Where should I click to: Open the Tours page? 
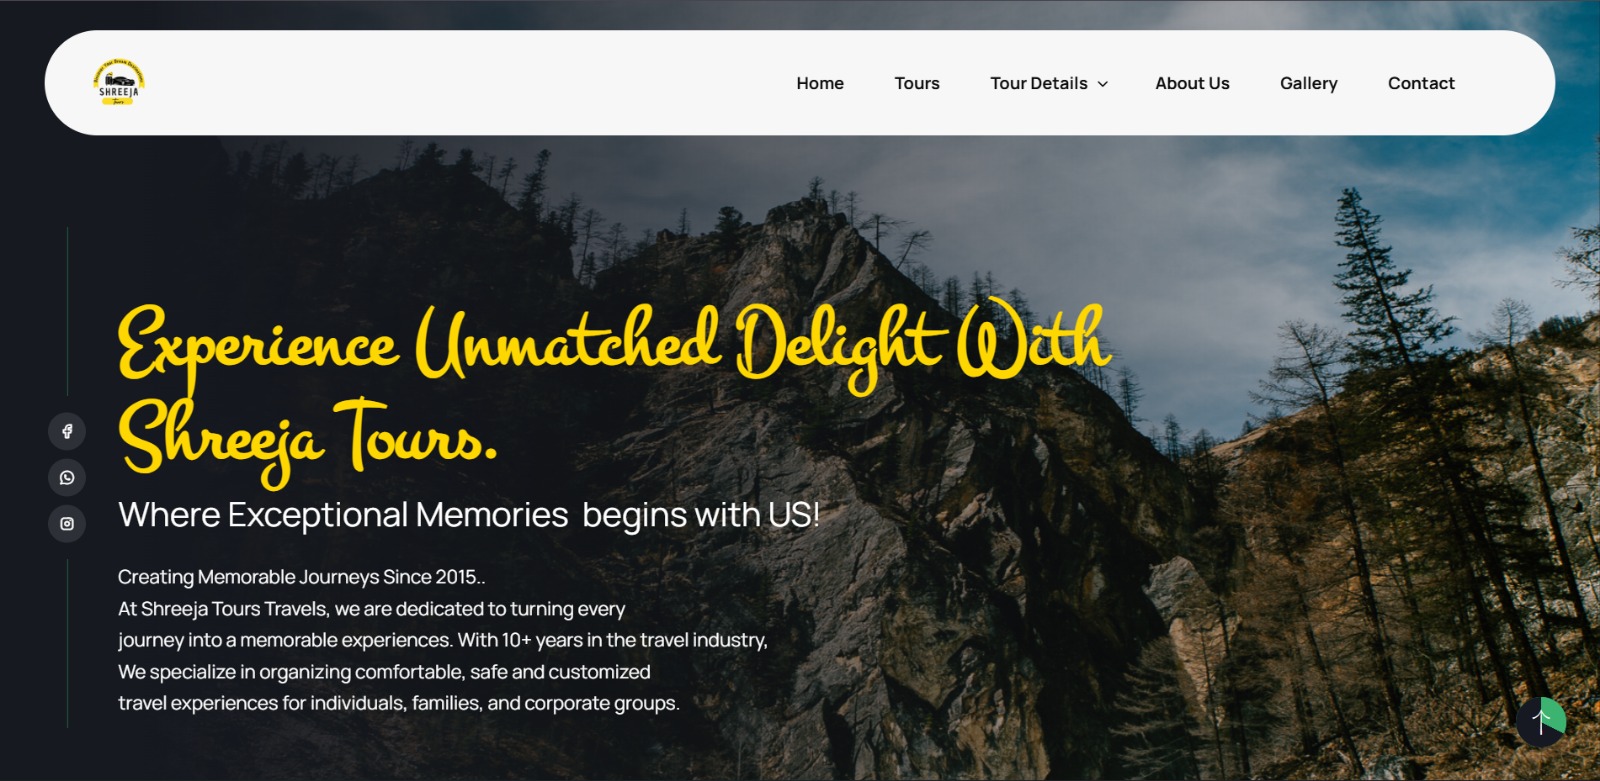(917, 83)
